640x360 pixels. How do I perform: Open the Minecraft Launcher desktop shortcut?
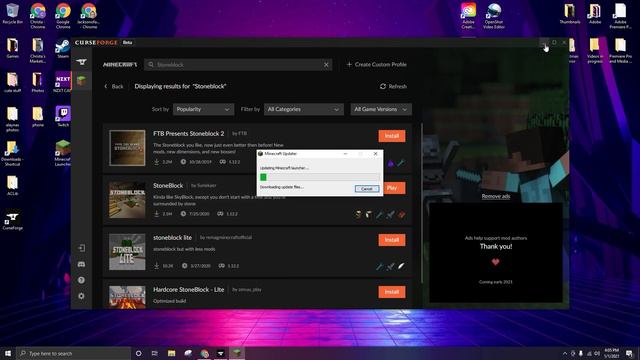coord(62,153)
